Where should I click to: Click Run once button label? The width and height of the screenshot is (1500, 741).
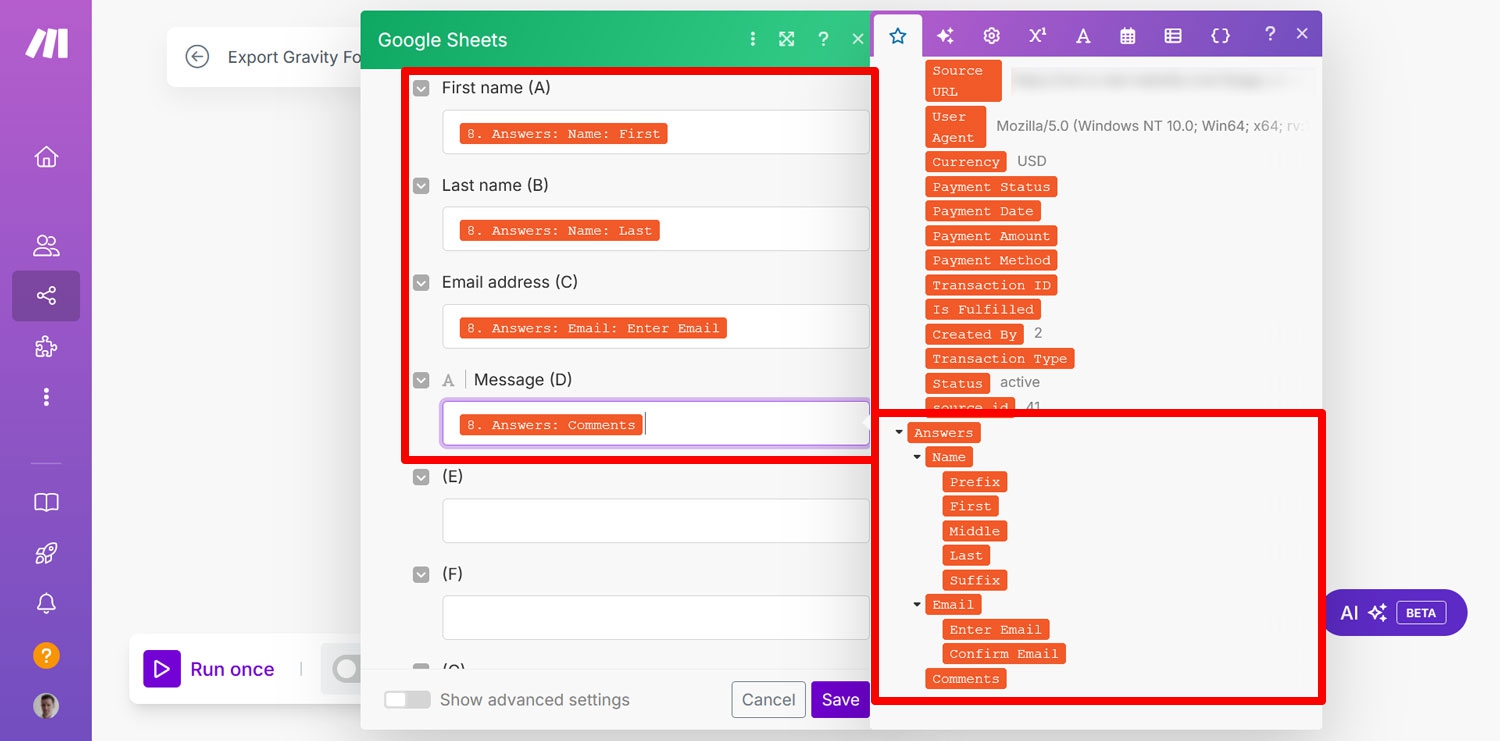point(232,669)
